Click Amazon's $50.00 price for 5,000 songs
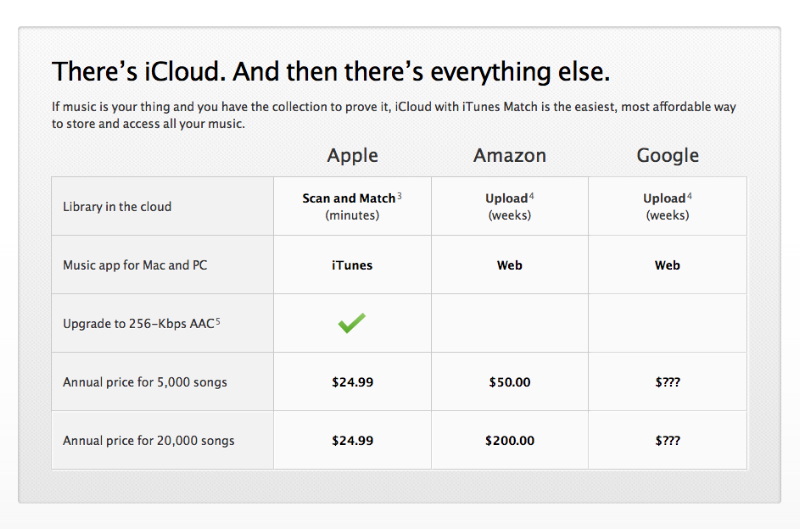 [509, 382]
